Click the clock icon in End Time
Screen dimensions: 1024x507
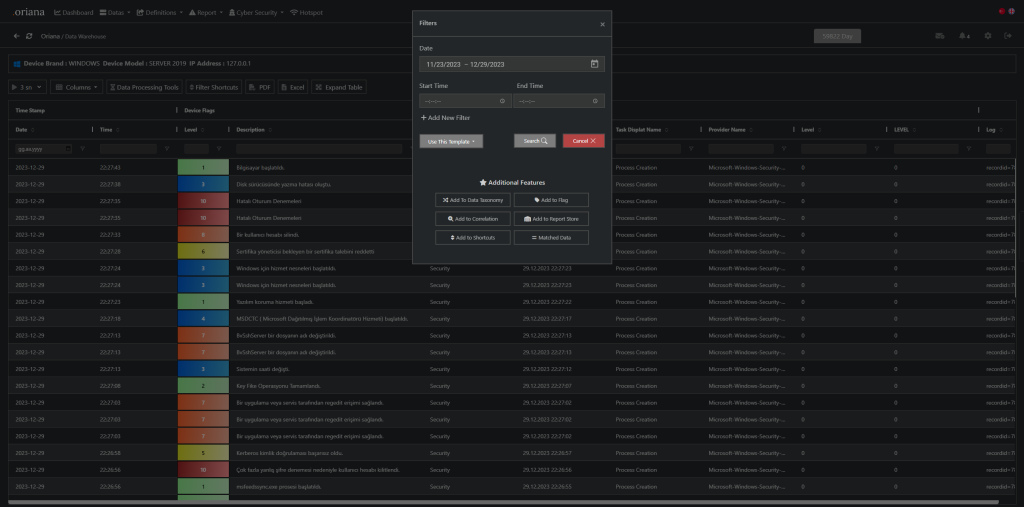[596, 101]
